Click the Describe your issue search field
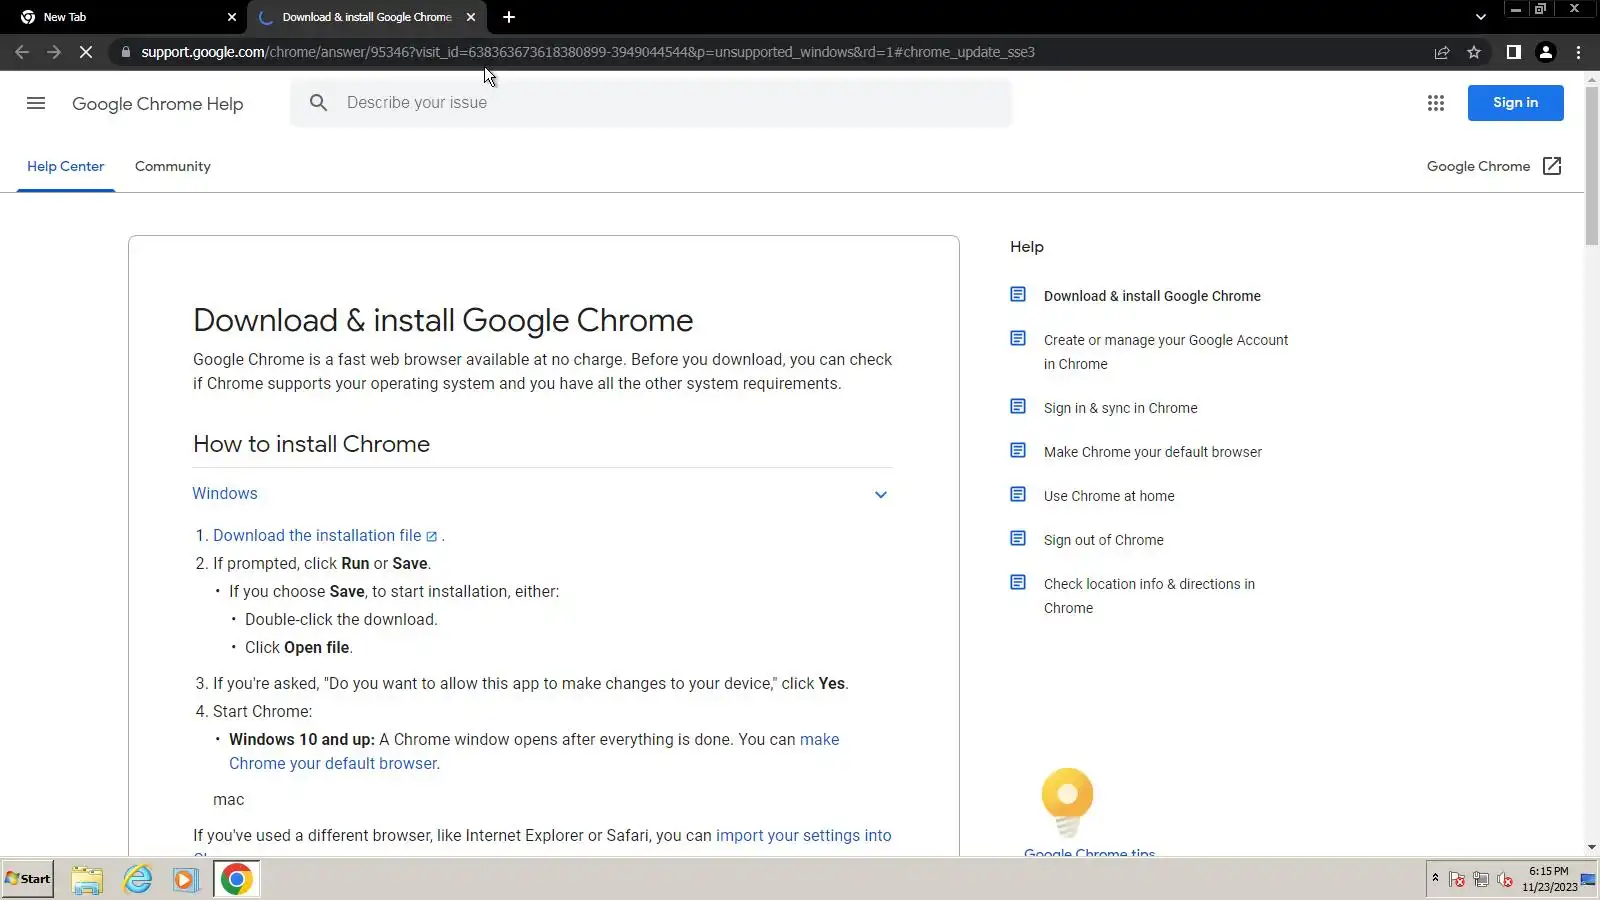The image size is (1600, 900). pos(650,103)
